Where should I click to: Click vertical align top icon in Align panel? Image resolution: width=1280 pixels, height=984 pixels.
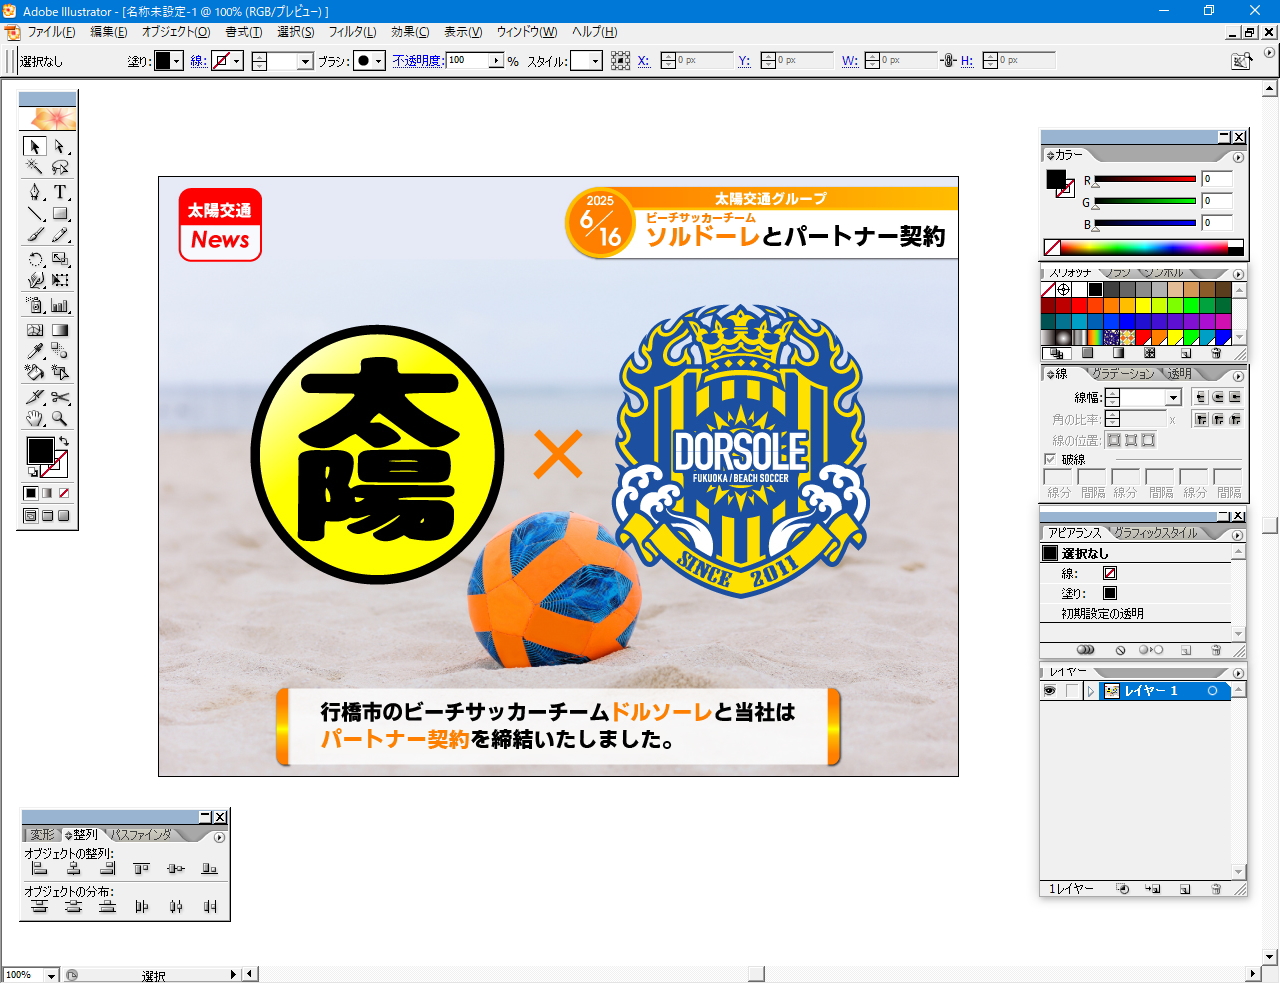(141, 869)
